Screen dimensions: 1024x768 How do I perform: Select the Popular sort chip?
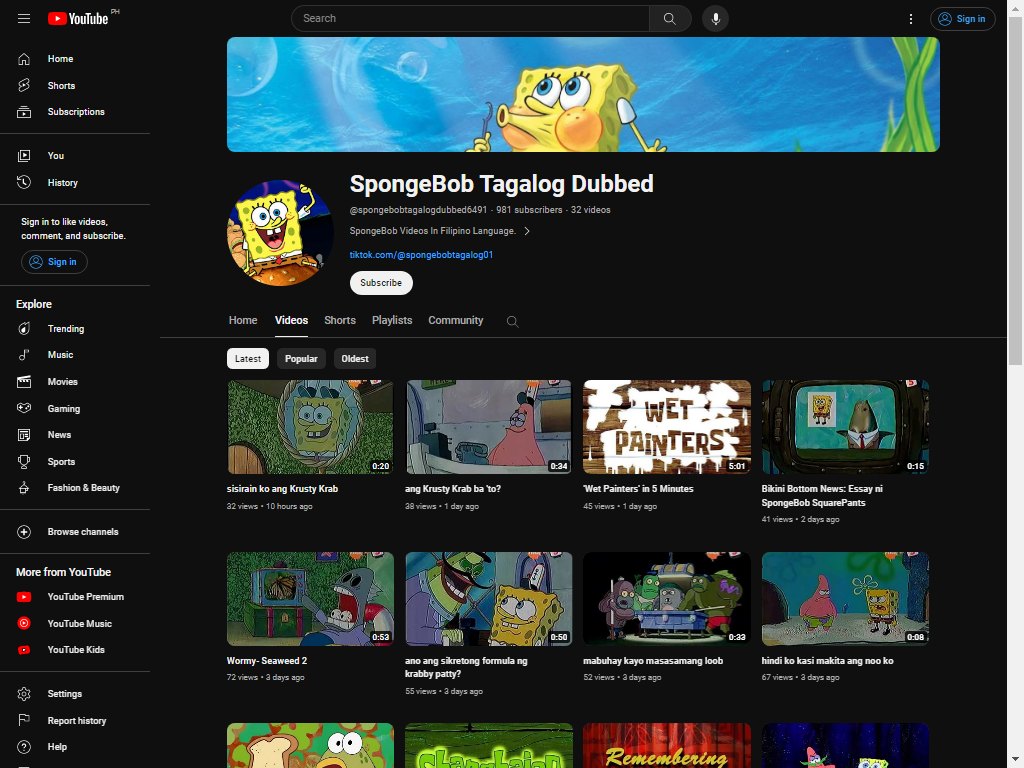point(301,359)
